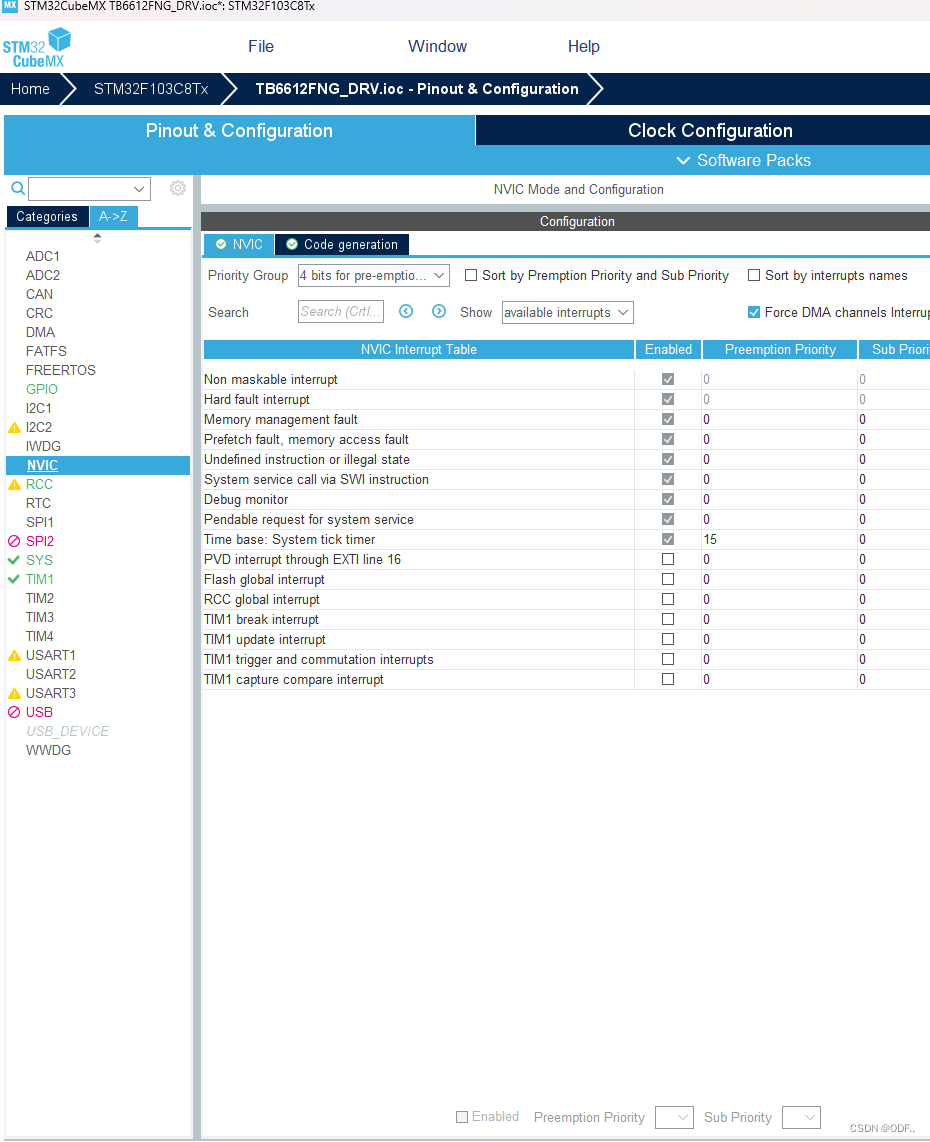Open the sidebar settings gear icon
The image size is (930, 1142).
coord(178,189)
